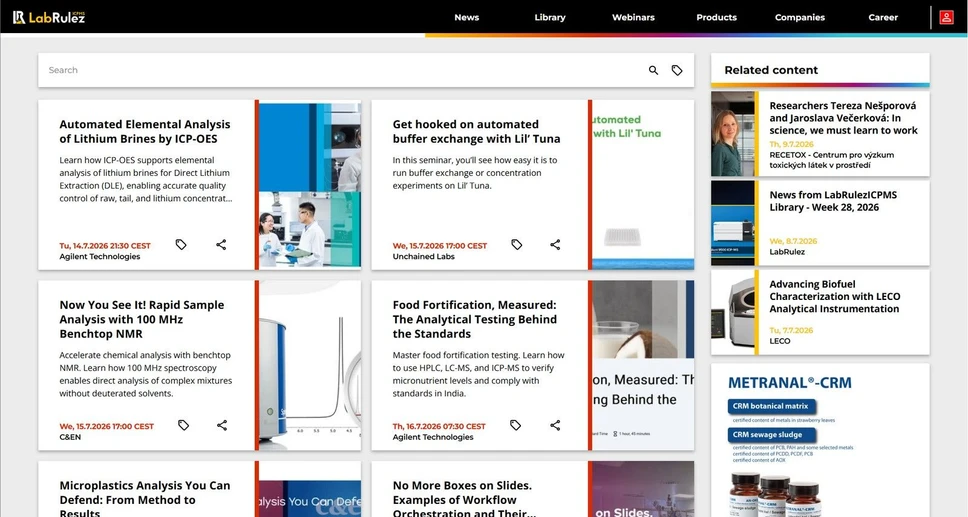Open the METRANAL-CRM advertisement banner
This screenshot has height=517, width=968.
(x=820, y=440)
